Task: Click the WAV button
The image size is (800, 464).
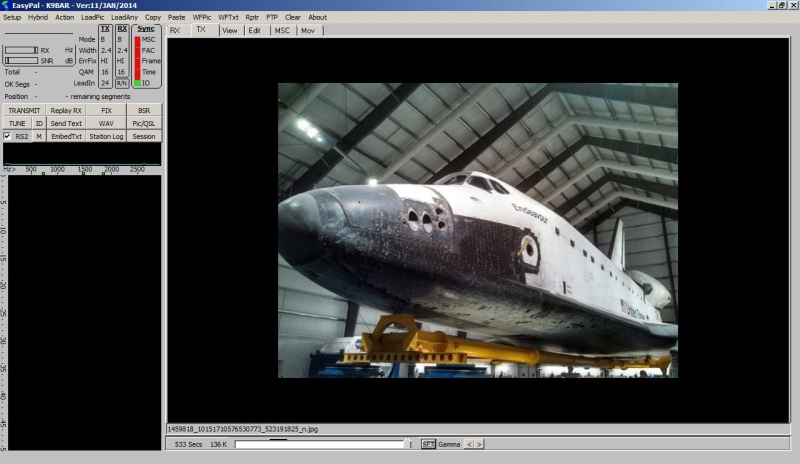Action: point(106,124)
